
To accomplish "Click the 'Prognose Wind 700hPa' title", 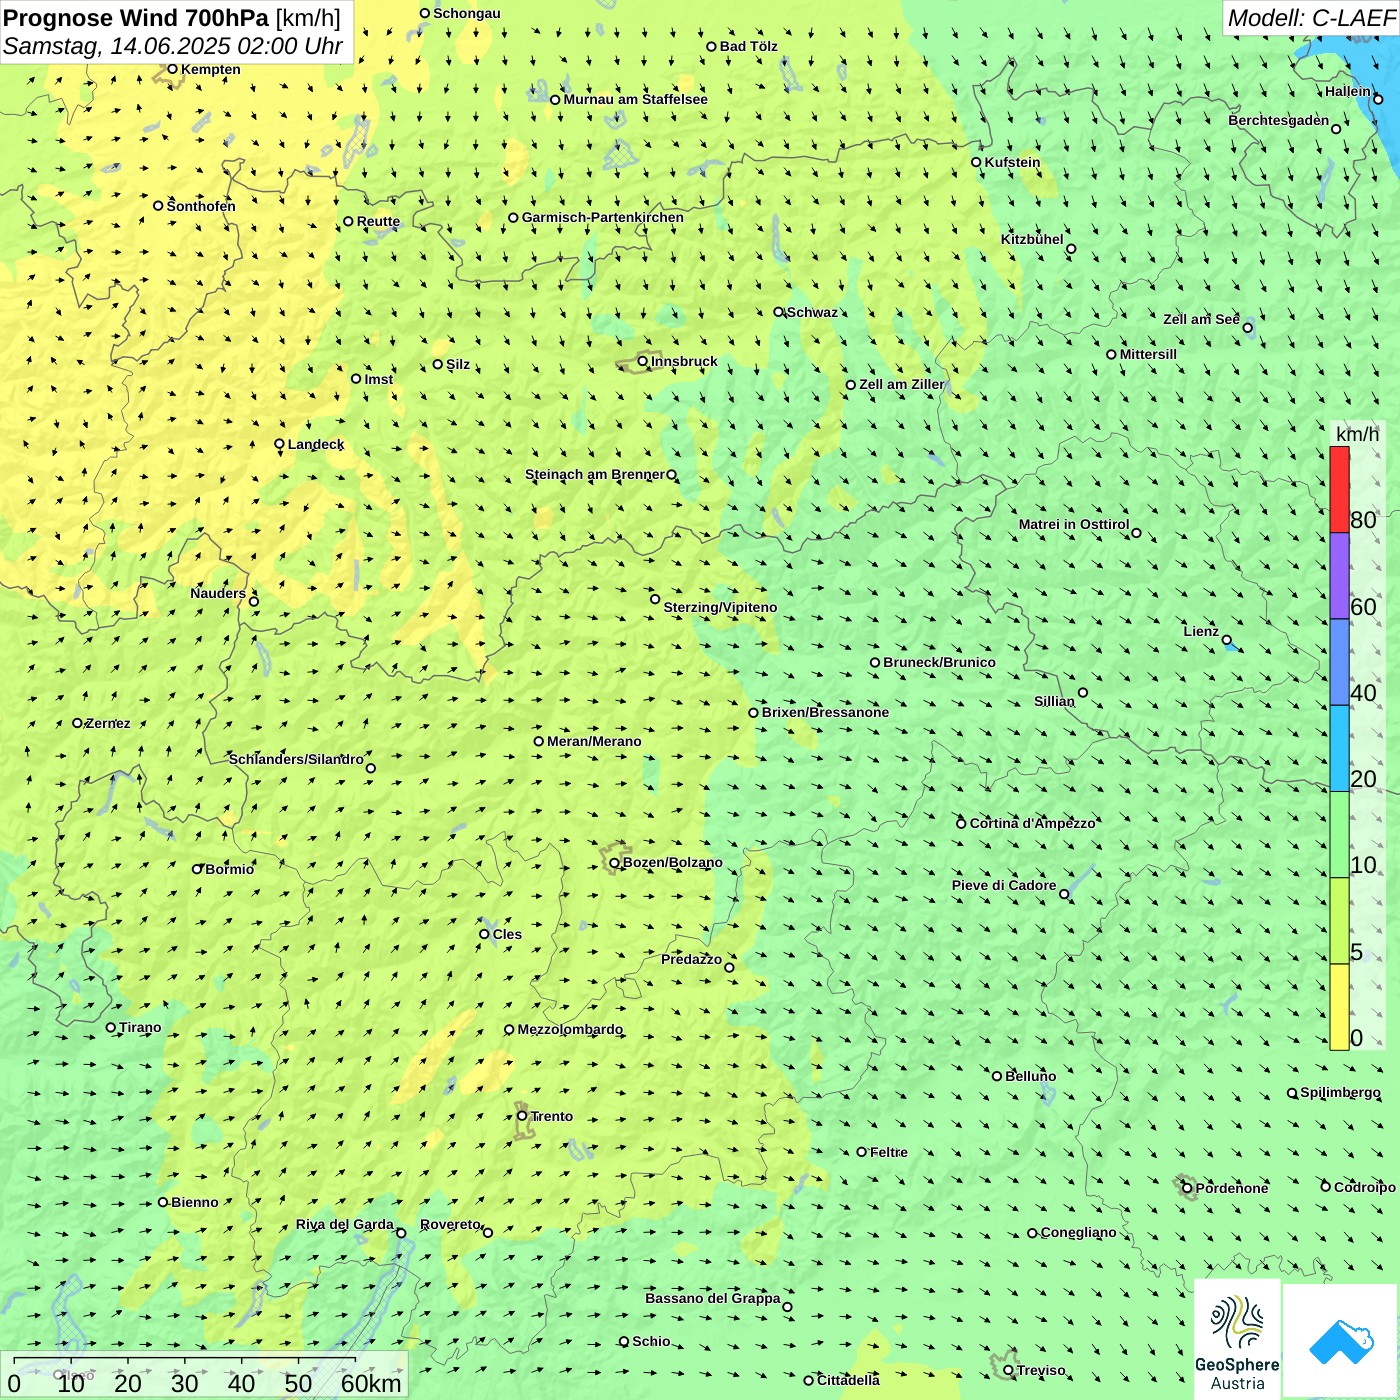I will pos(136,18).
